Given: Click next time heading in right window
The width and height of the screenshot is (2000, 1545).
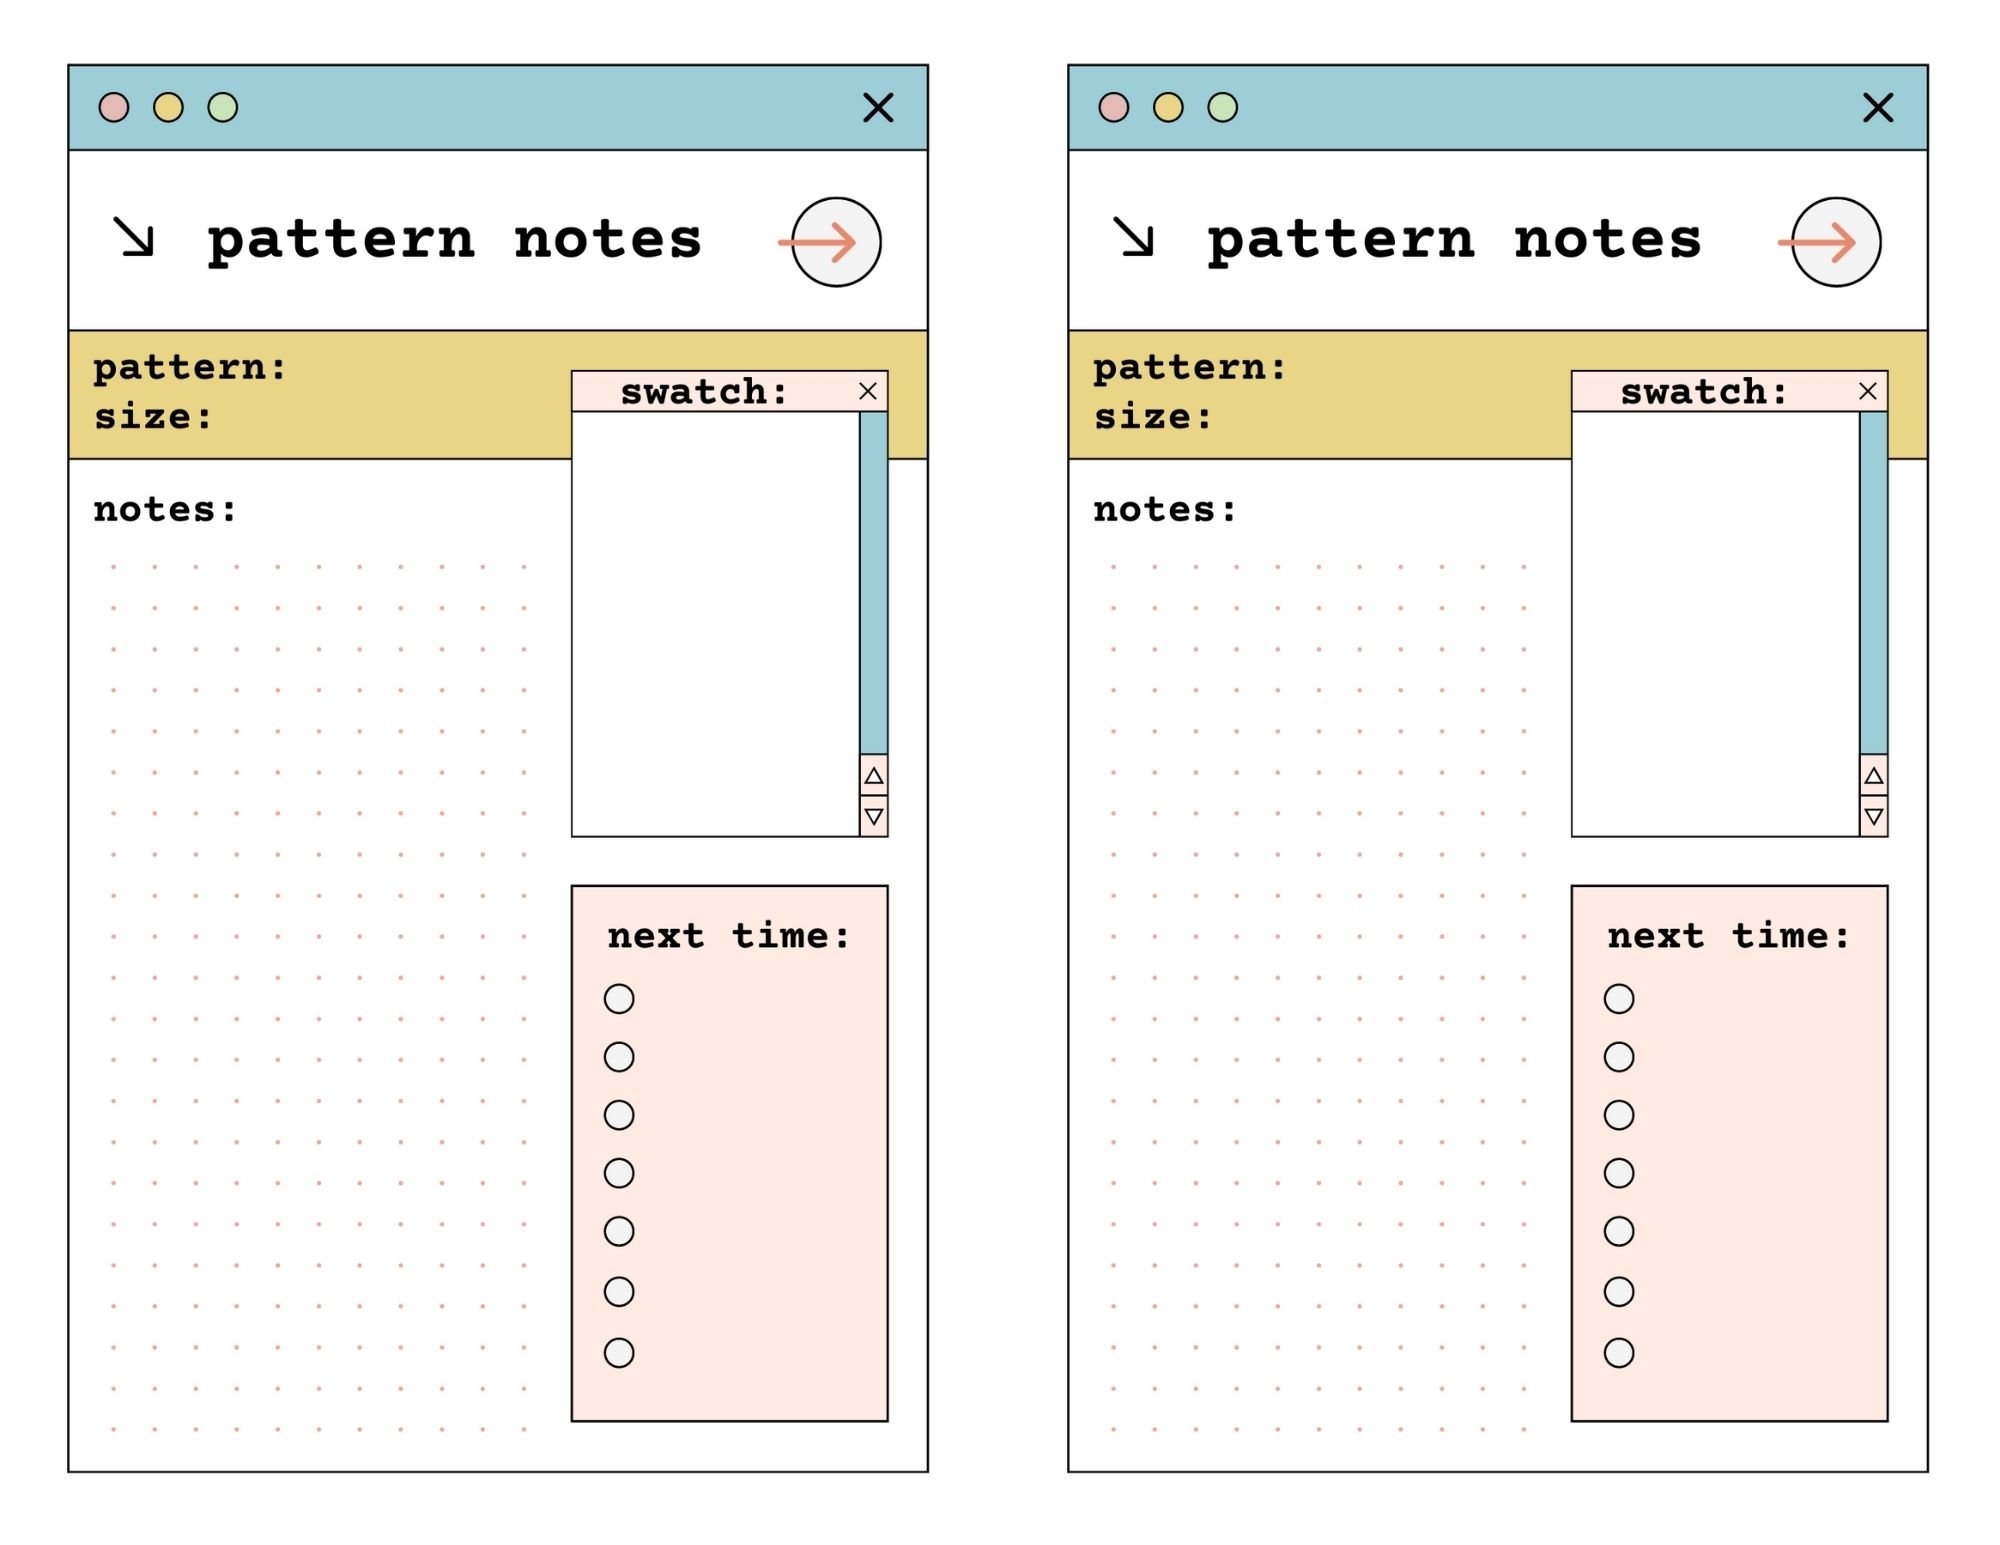Looking at the screenshot, I should click(1728, 936).
